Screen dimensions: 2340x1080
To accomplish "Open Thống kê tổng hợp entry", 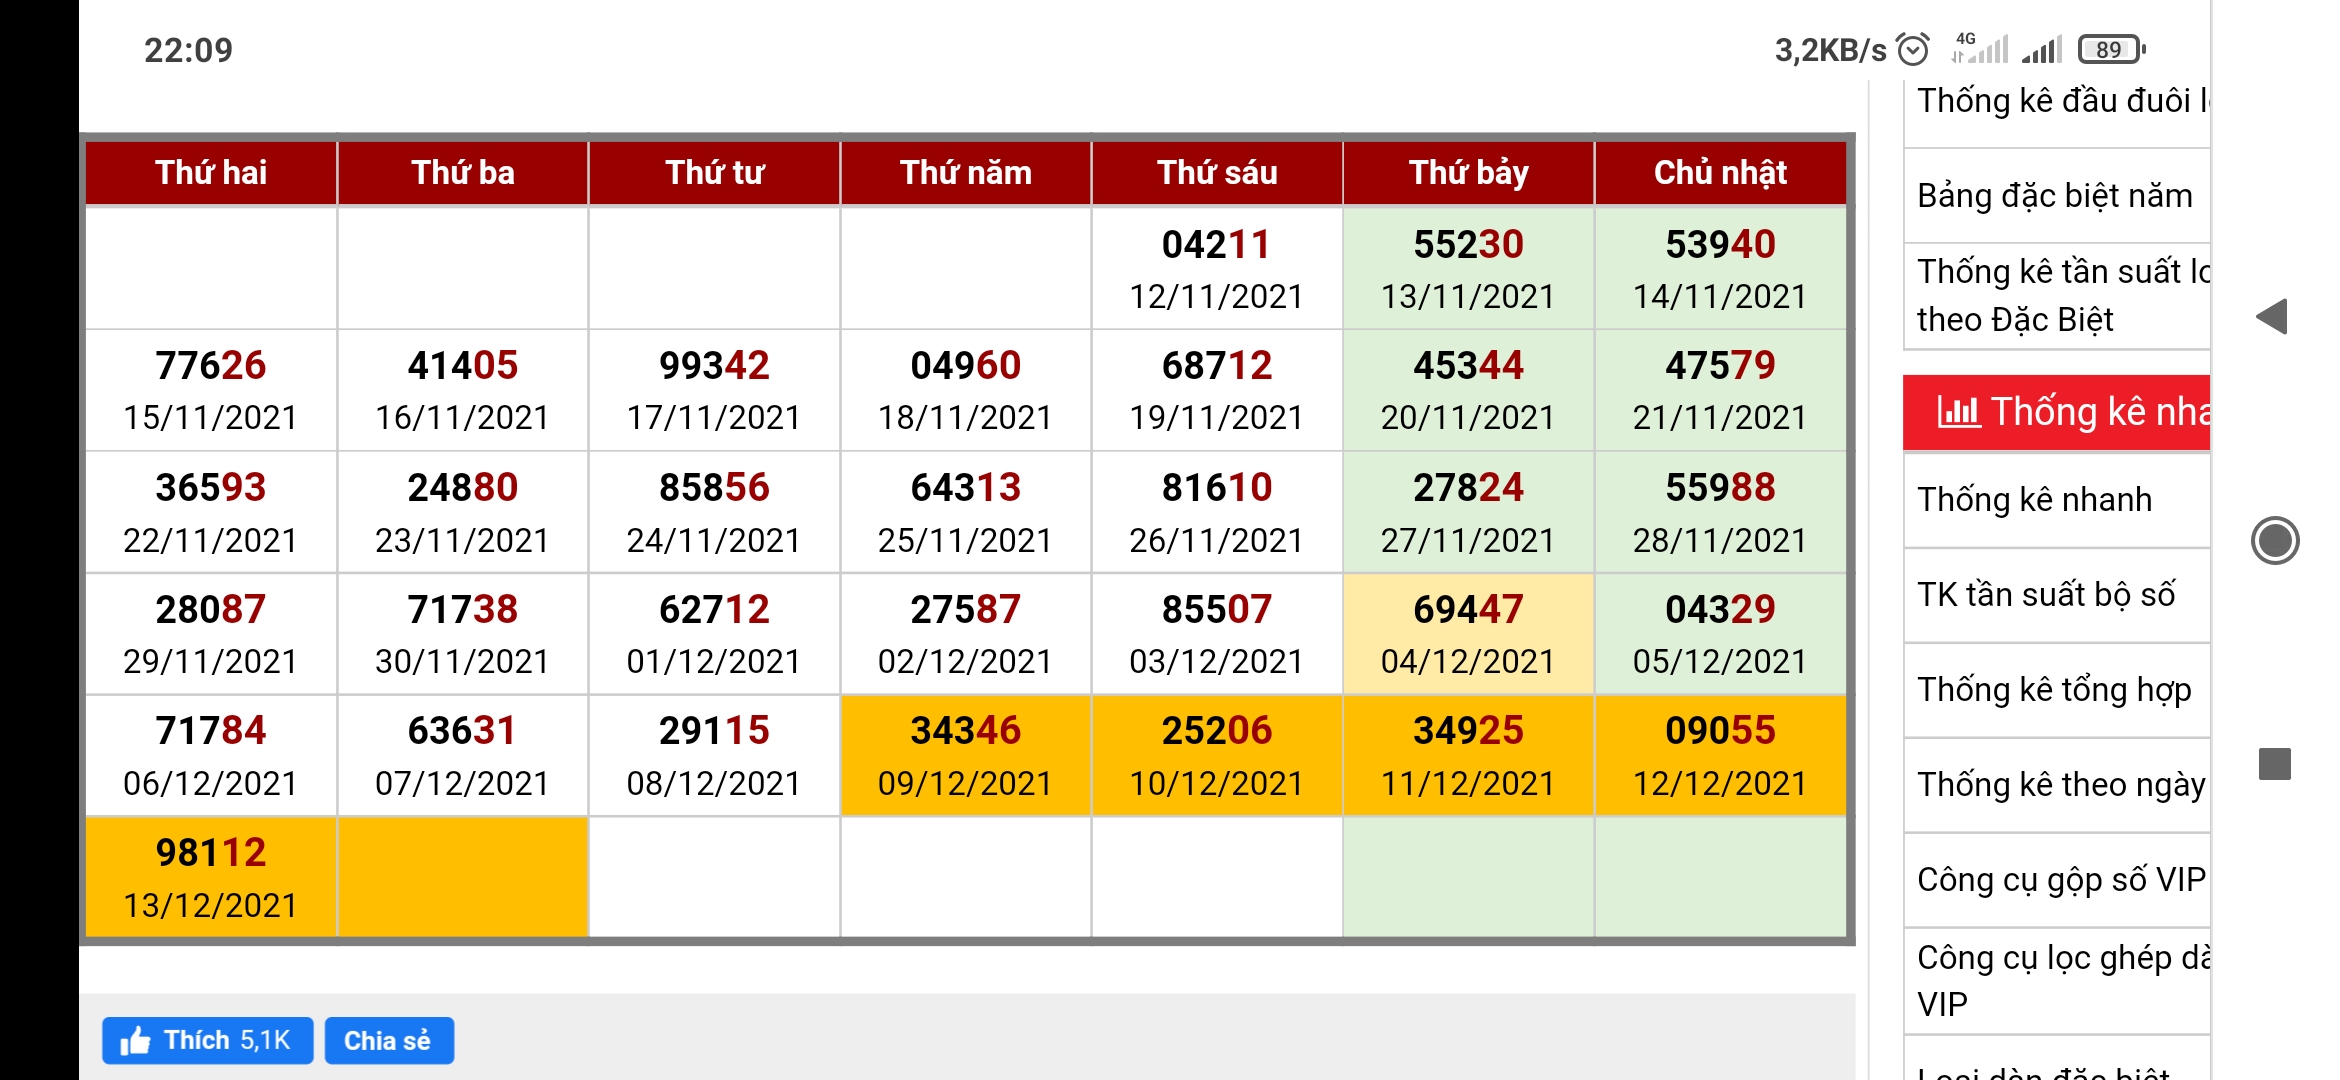I will (x=2056, y=689).
